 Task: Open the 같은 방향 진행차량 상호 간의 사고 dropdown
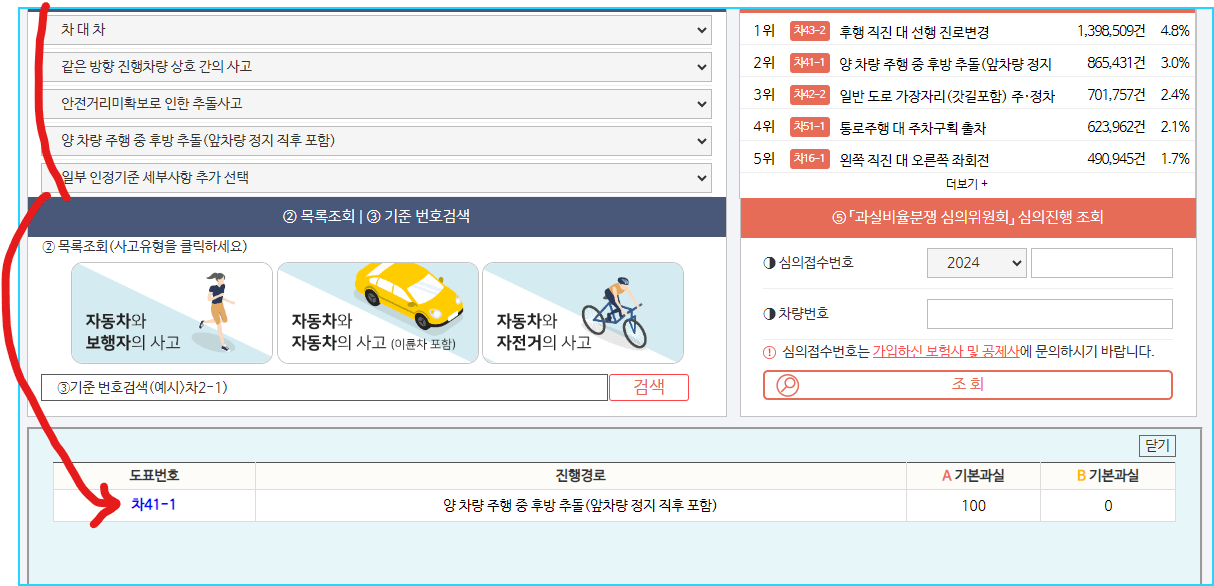[376, 67]
